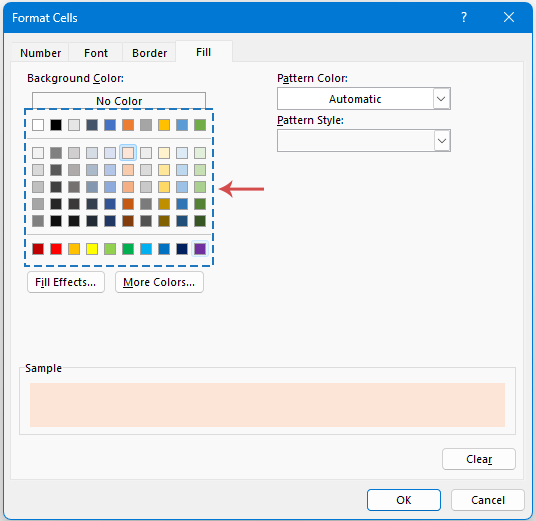Confirm with the OK button
The width and height of the screenshot is (536, 521).
pyautogui.click(x=404, y=500)
